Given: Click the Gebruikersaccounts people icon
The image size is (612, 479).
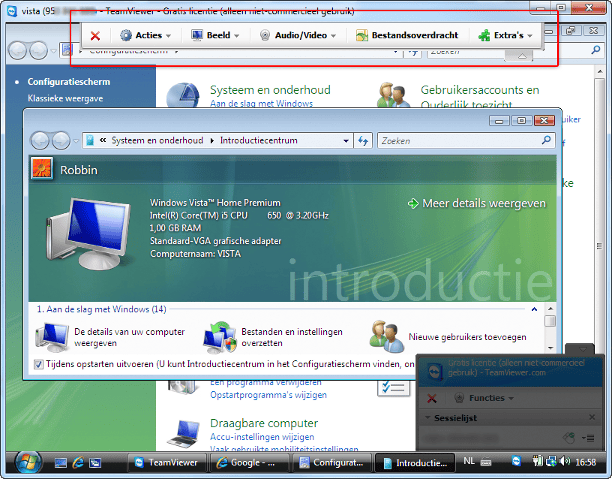Looking at the screenshot, I should [x=393, y=95].
